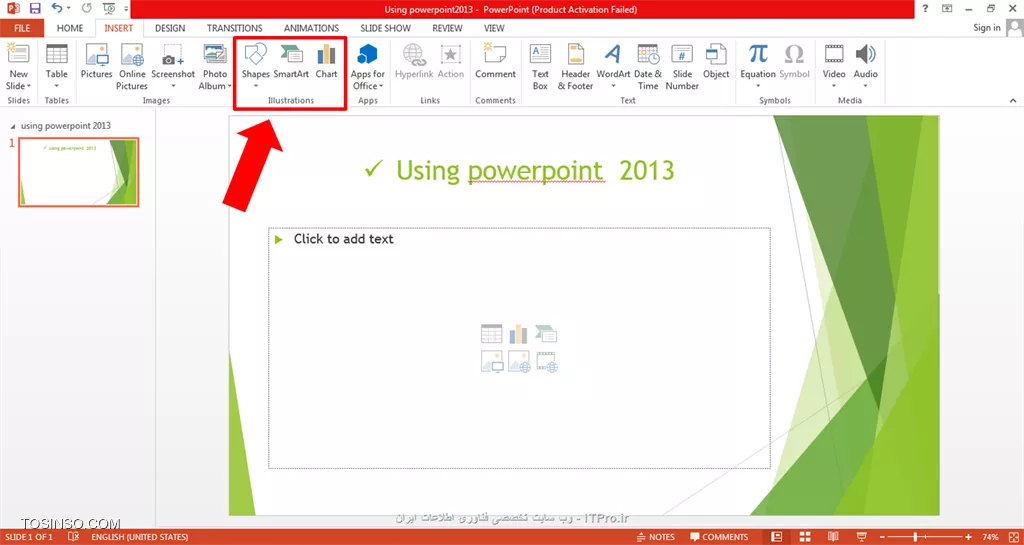This screenshot has height=545, width=1024.
Task: Switch to Reading View
Action: tap(834, 537)
